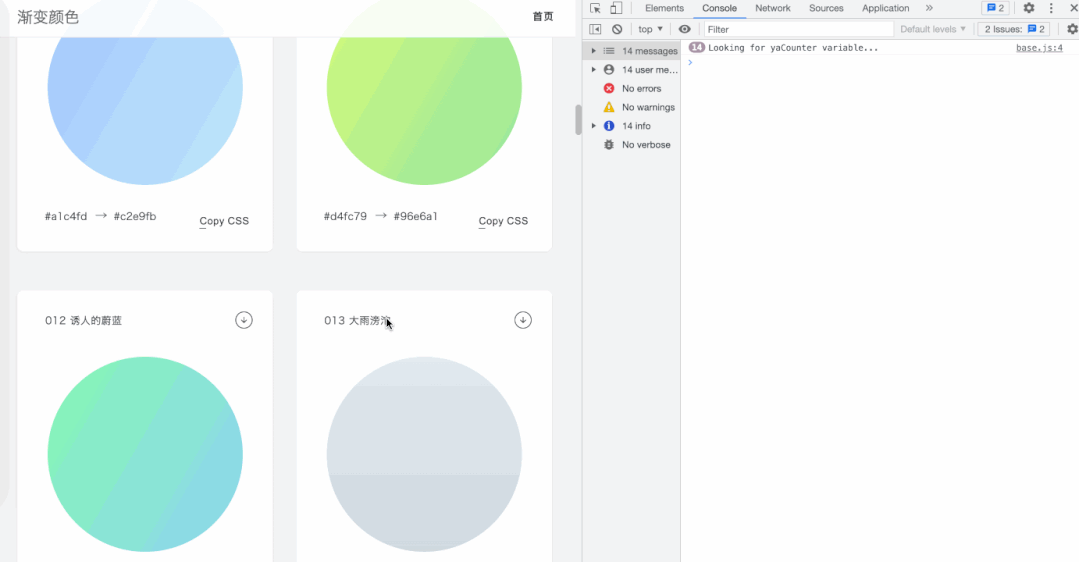
Task: Copy CSS for #d4fc79 gradient
Action: point(504,221)
